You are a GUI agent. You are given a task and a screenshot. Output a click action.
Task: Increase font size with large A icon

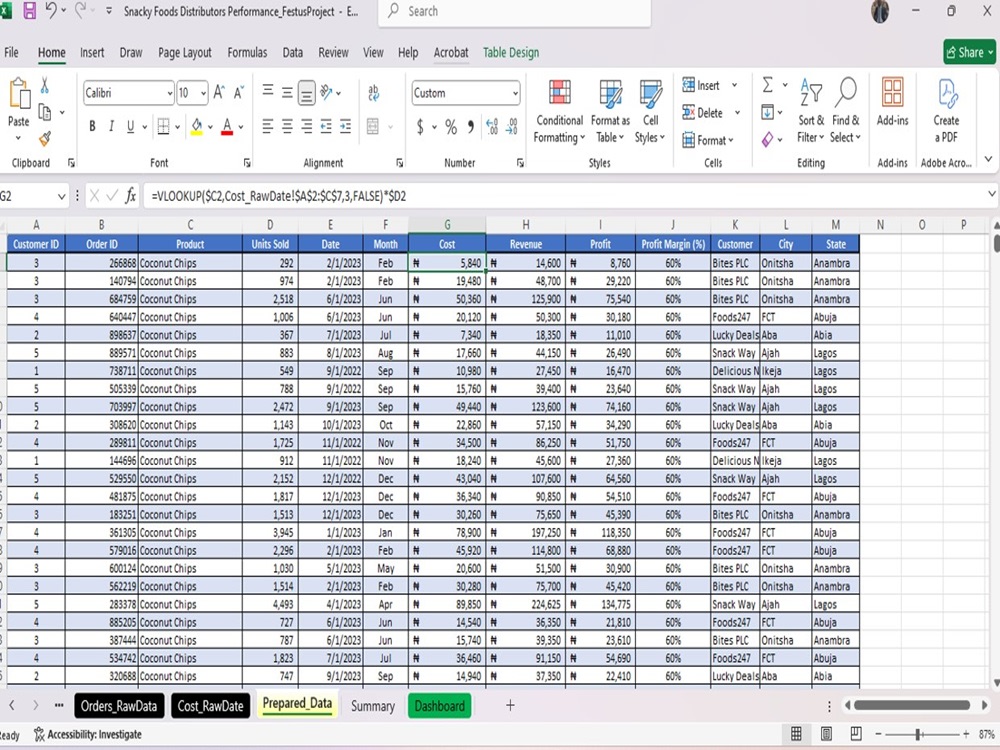point(219,92)
